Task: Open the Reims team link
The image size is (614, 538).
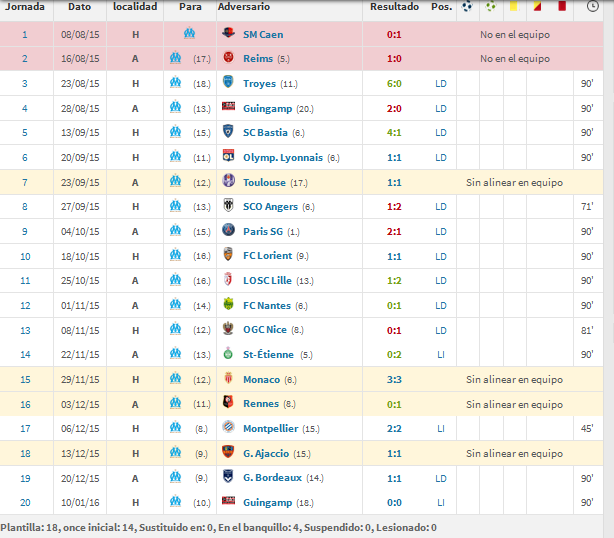Action: [x=258, y=59]
